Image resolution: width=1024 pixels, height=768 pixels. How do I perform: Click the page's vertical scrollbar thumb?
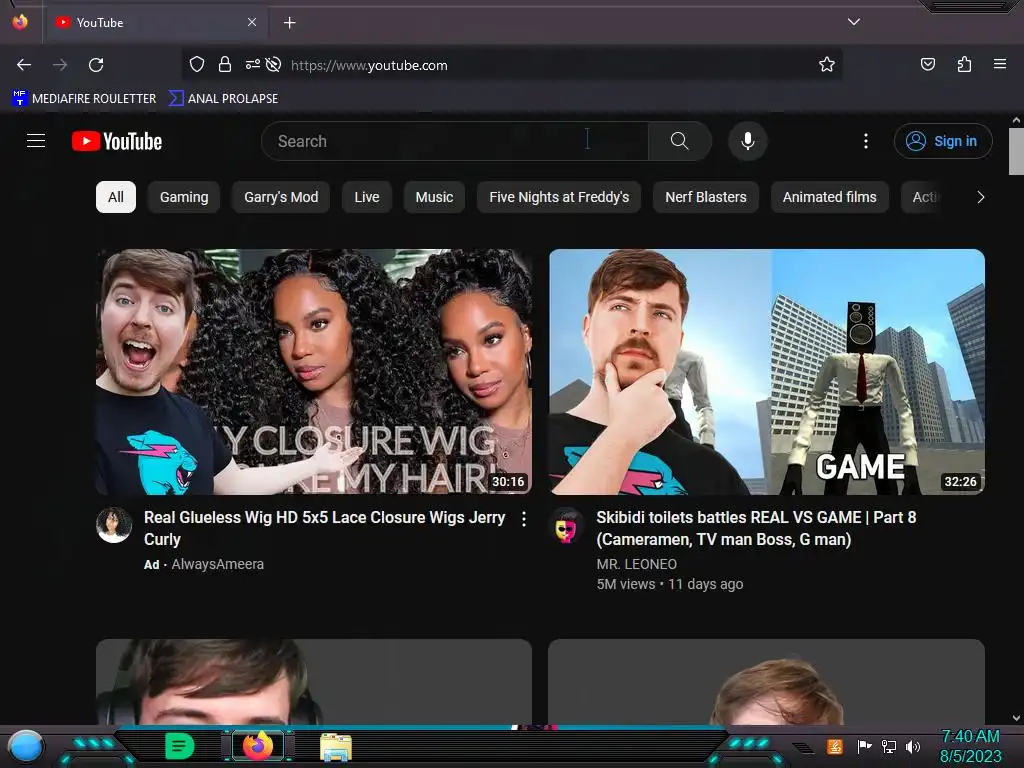(1016, 152)
